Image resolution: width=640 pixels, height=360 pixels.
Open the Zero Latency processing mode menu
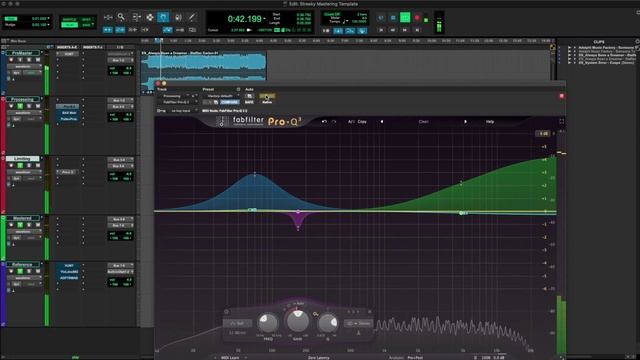(318, 358)
